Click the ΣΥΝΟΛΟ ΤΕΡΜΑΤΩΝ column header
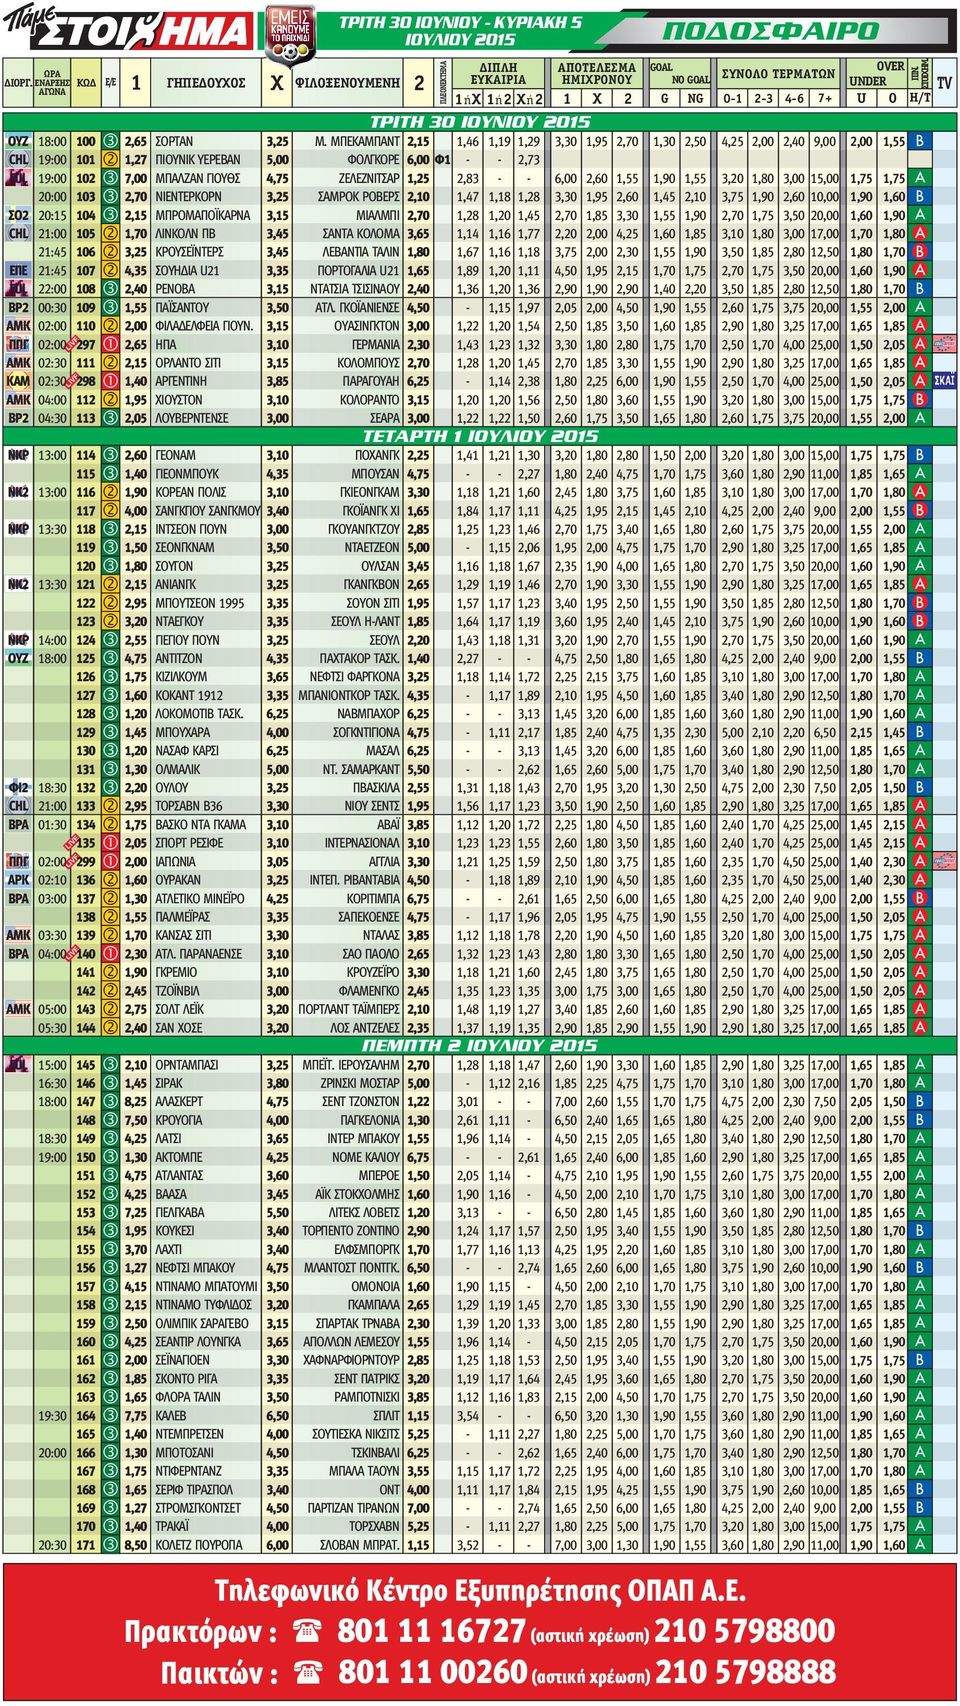Screen dimensions: 960x1706 coord(778,74)
